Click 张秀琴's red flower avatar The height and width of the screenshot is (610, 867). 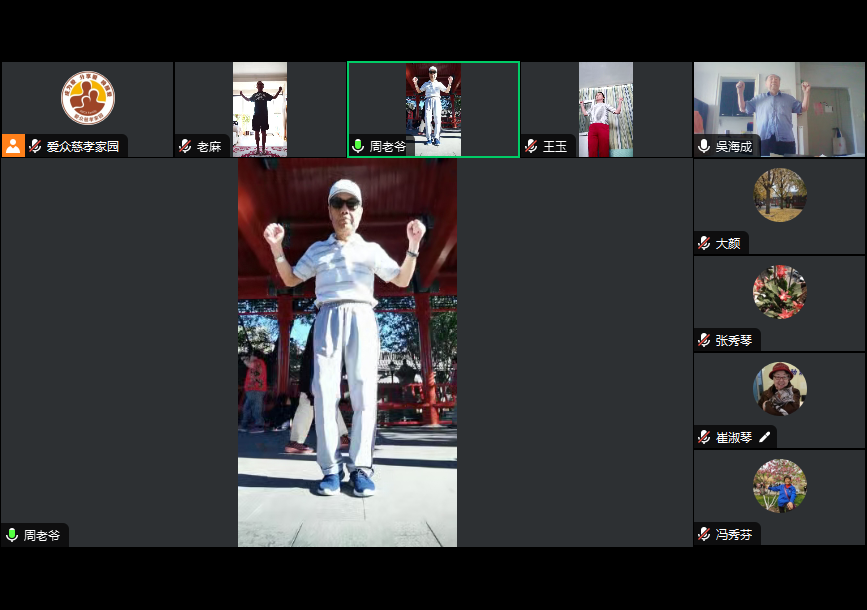point(779,291)
